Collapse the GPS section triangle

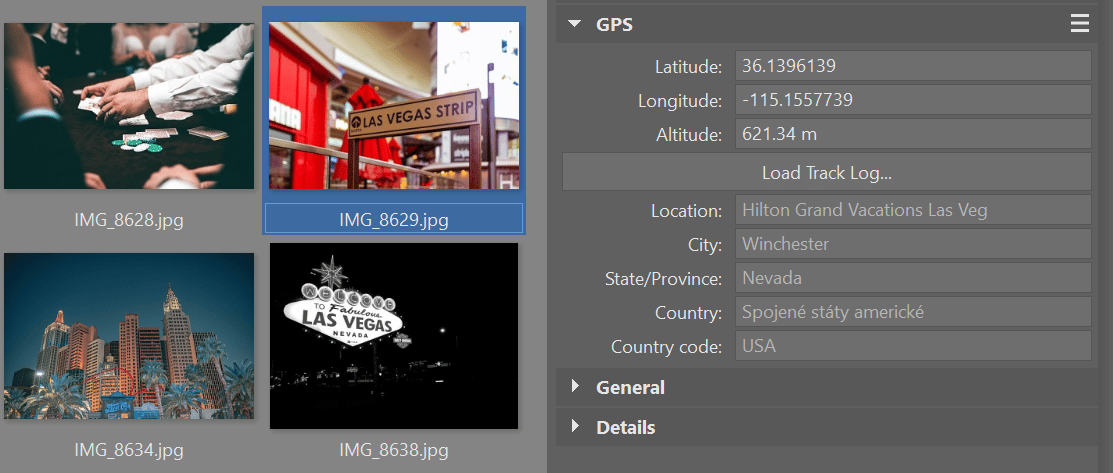click(x=574, y=23)
